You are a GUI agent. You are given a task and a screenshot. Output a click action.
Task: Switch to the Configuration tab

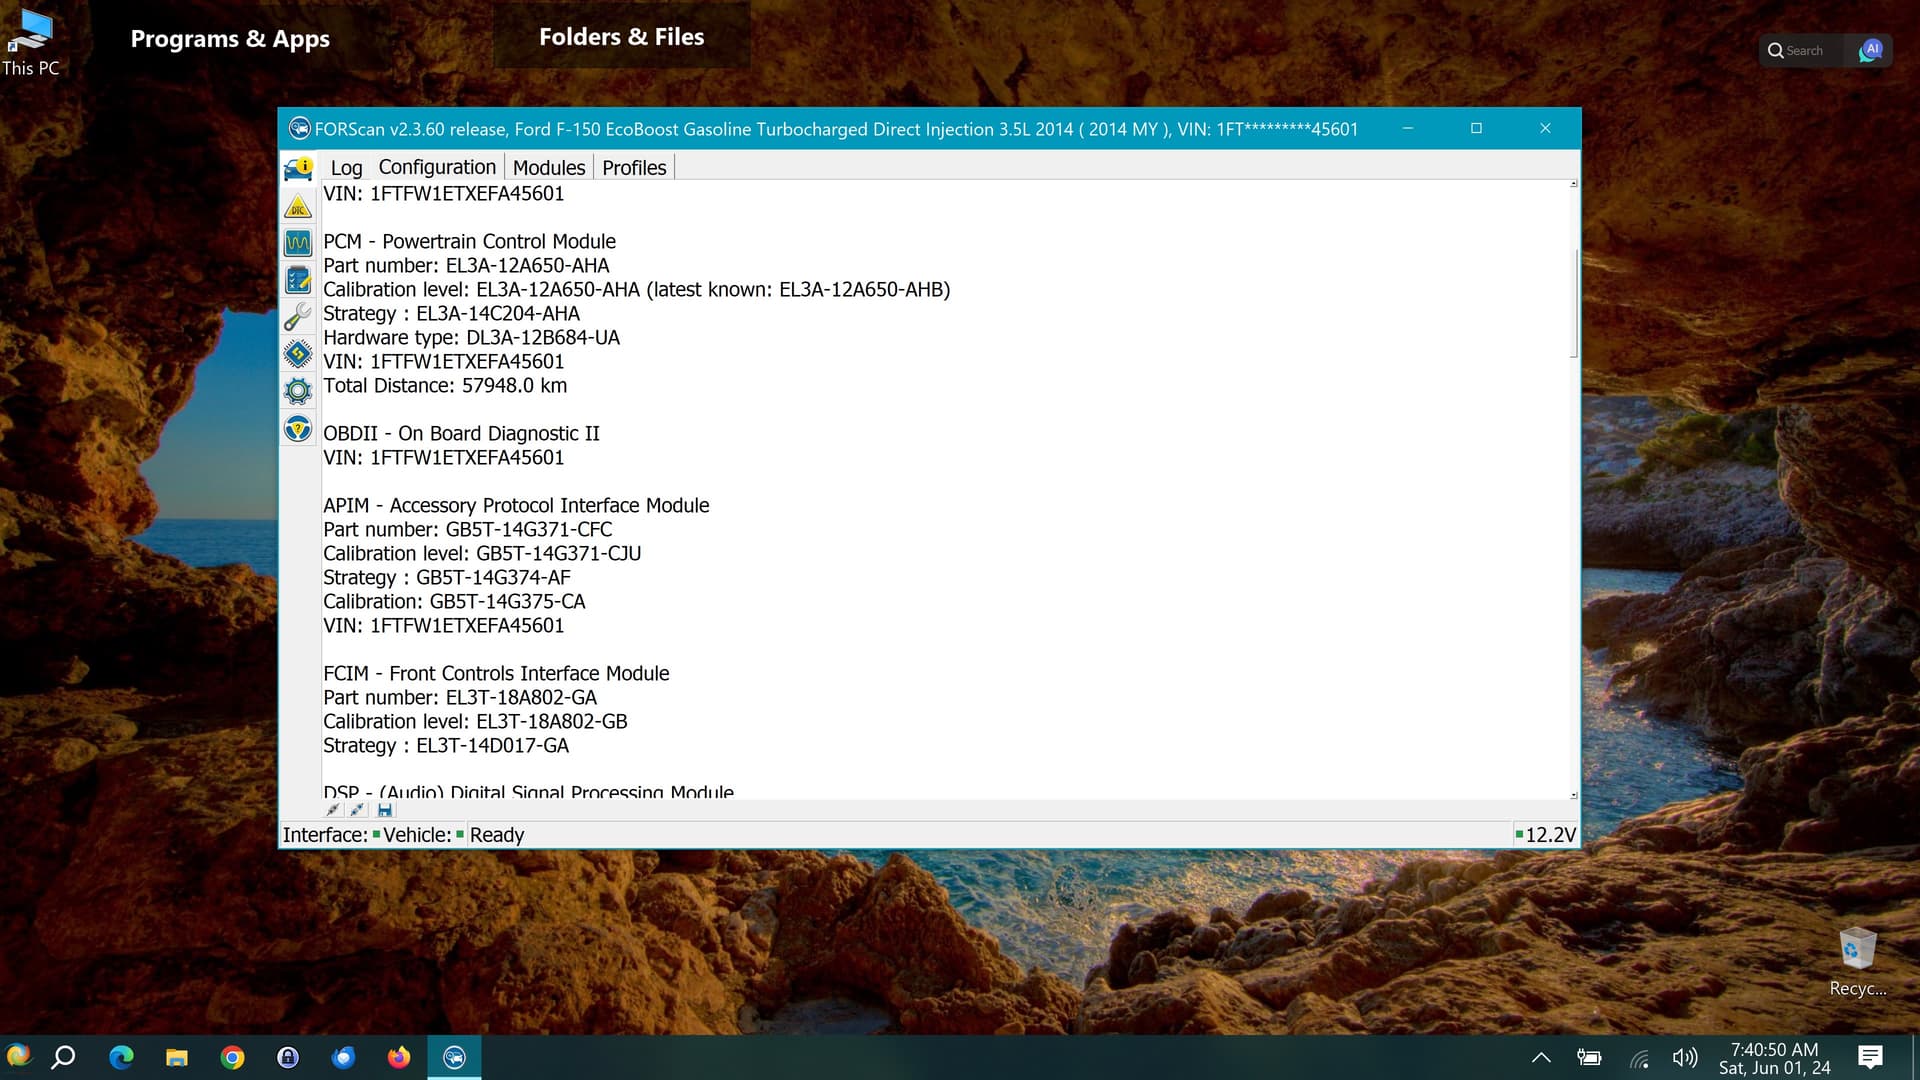(x=437, y=167)
